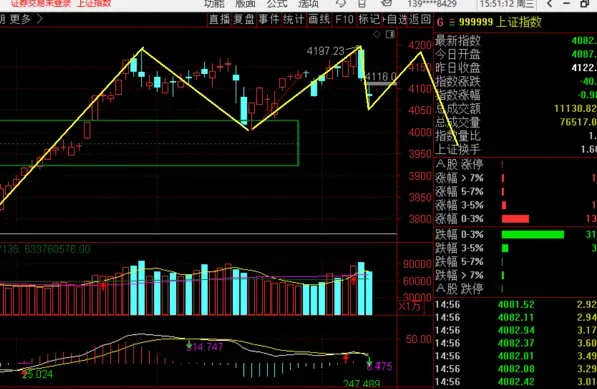Expand the 更多 periods chevron

tap(40, 19)
